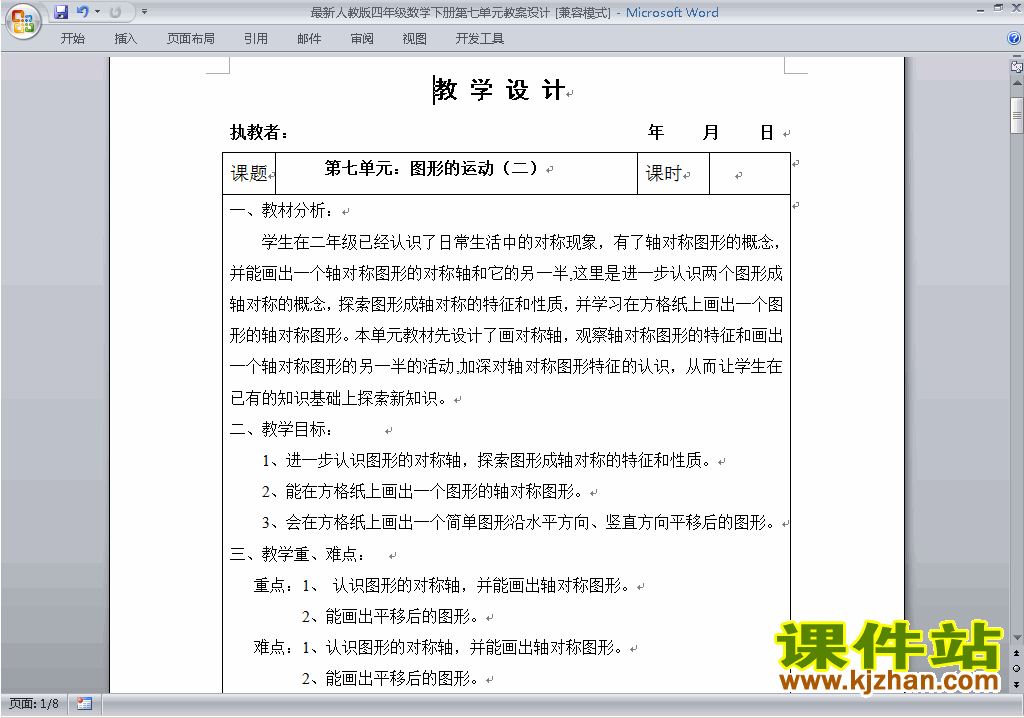
Task: Open the 开发工具 ribbon tab
Action: click(479, 39)
